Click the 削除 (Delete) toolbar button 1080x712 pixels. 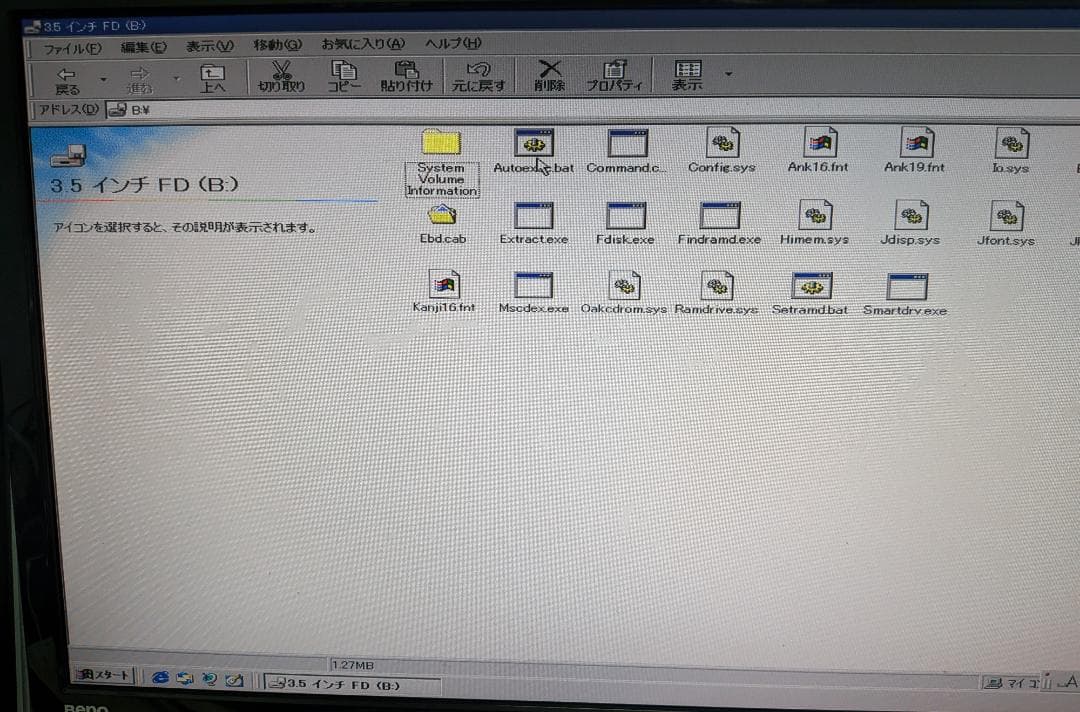(x=549, y=74)
